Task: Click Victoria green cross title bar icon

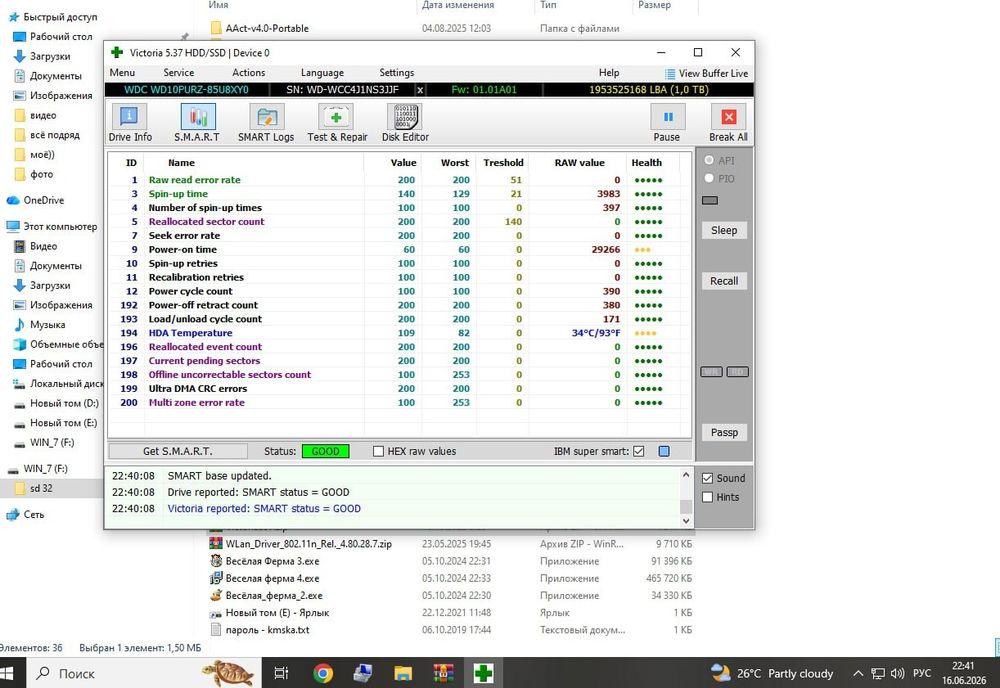Action: (117, 52)
